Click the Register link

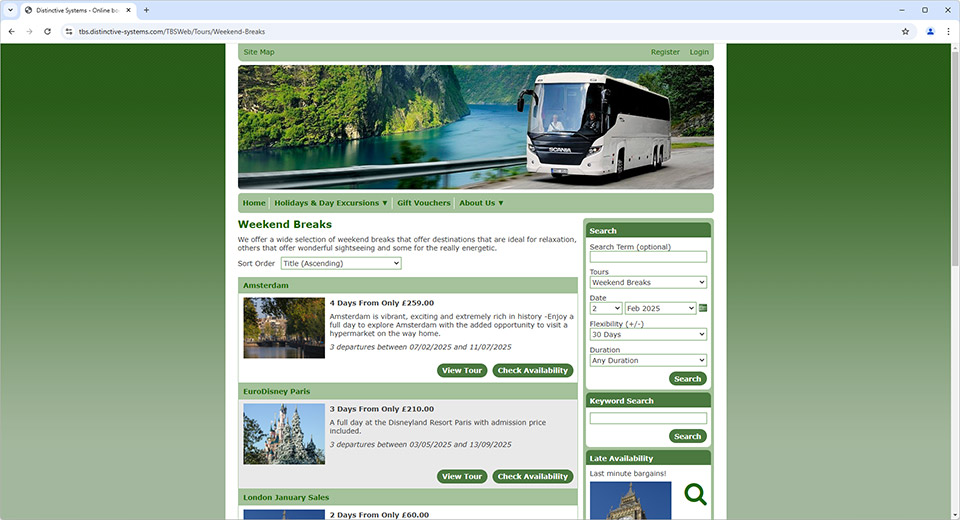tap(665, 52)
